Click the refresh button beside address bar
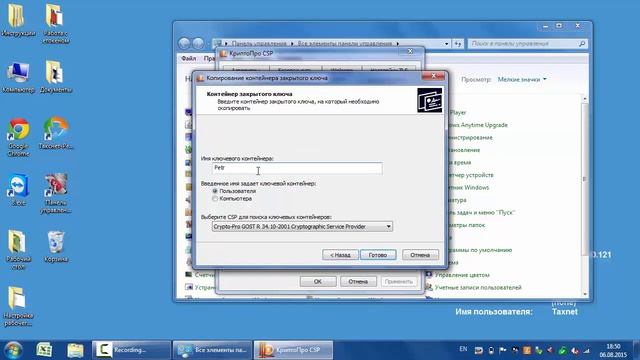This screenshot has width=640, height=360. tap(458, 44)
